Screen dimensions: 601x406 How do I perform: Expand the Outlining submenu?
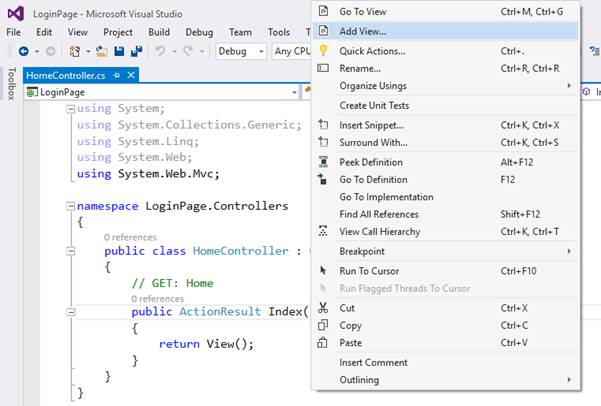(569, 380)
